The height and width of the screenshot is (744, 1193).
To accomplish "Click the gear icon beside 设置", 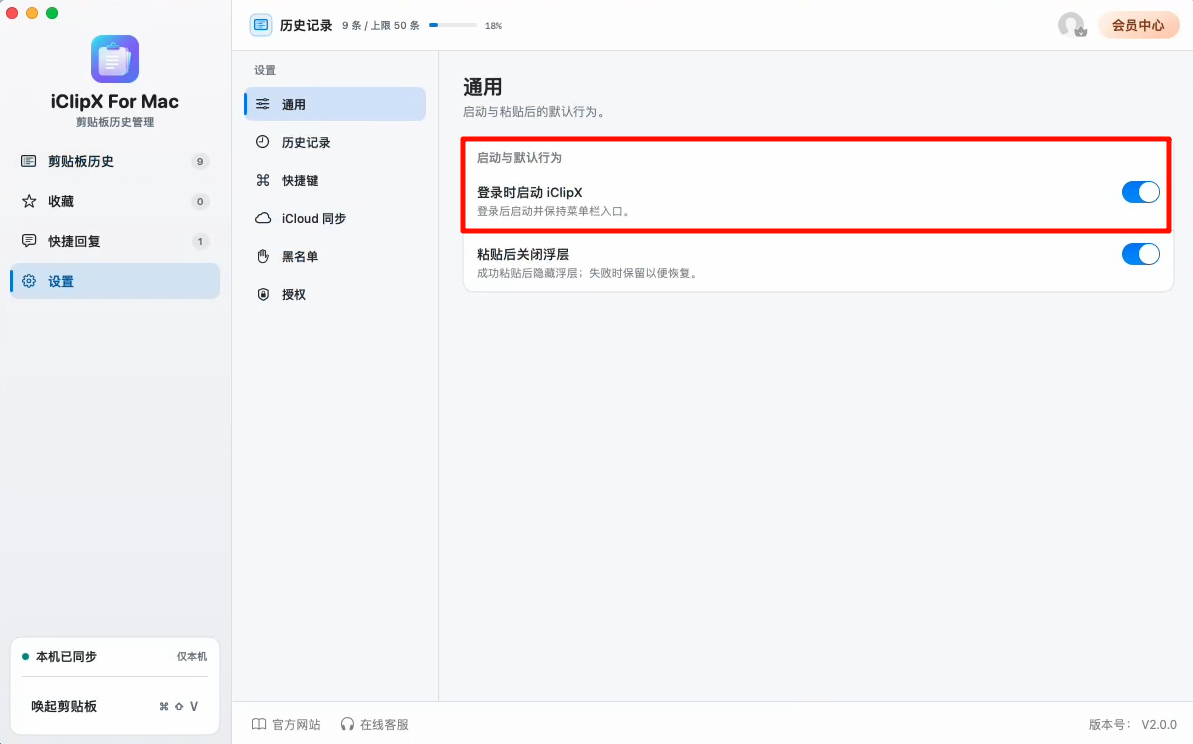I will [29, 281].
